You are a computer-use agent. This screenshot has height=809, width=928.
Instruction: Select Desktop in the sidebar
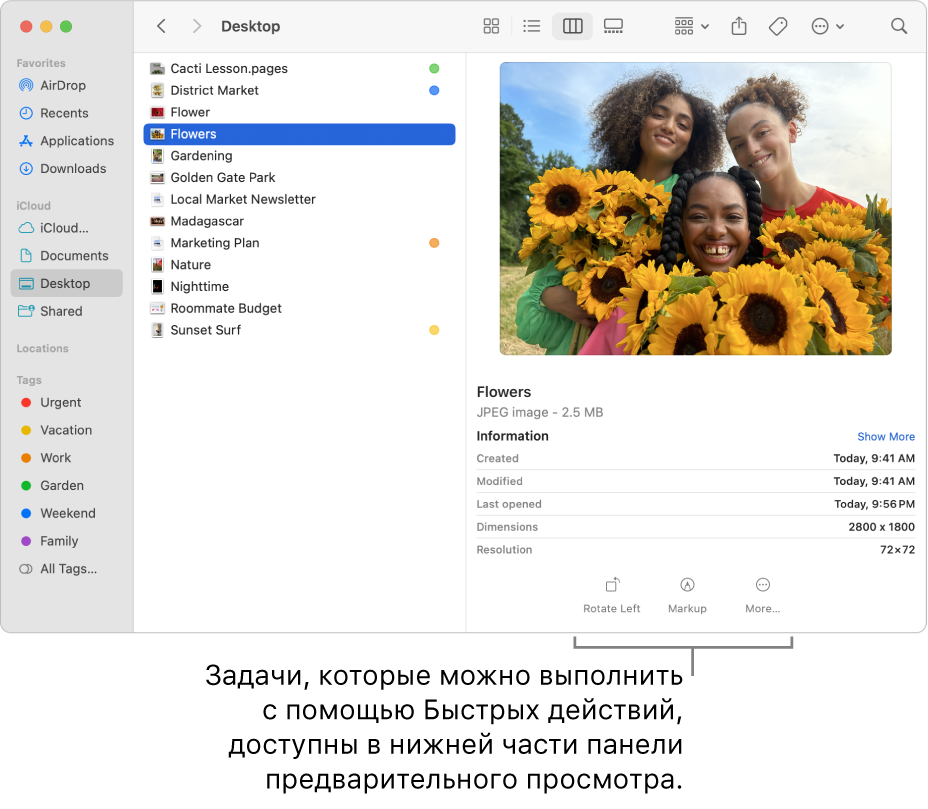pos(66,283)
